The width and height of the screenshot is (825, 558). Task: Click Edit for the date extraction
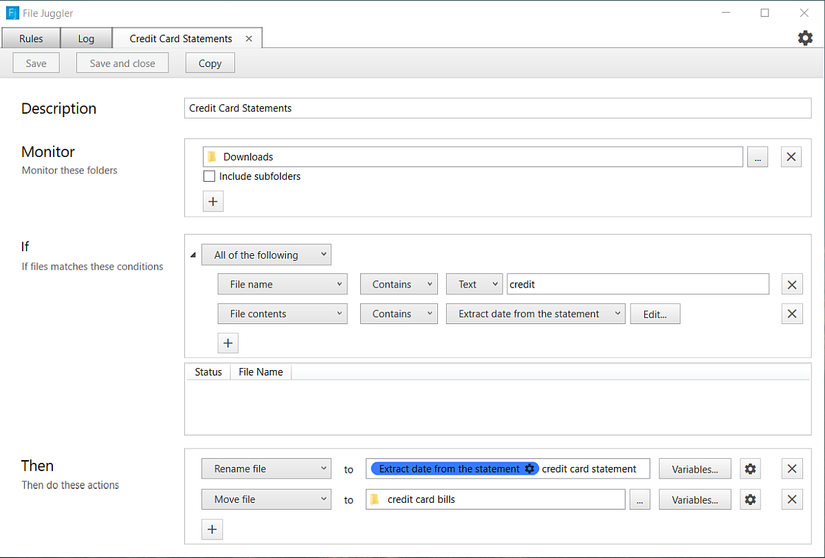tap(655, 314)
